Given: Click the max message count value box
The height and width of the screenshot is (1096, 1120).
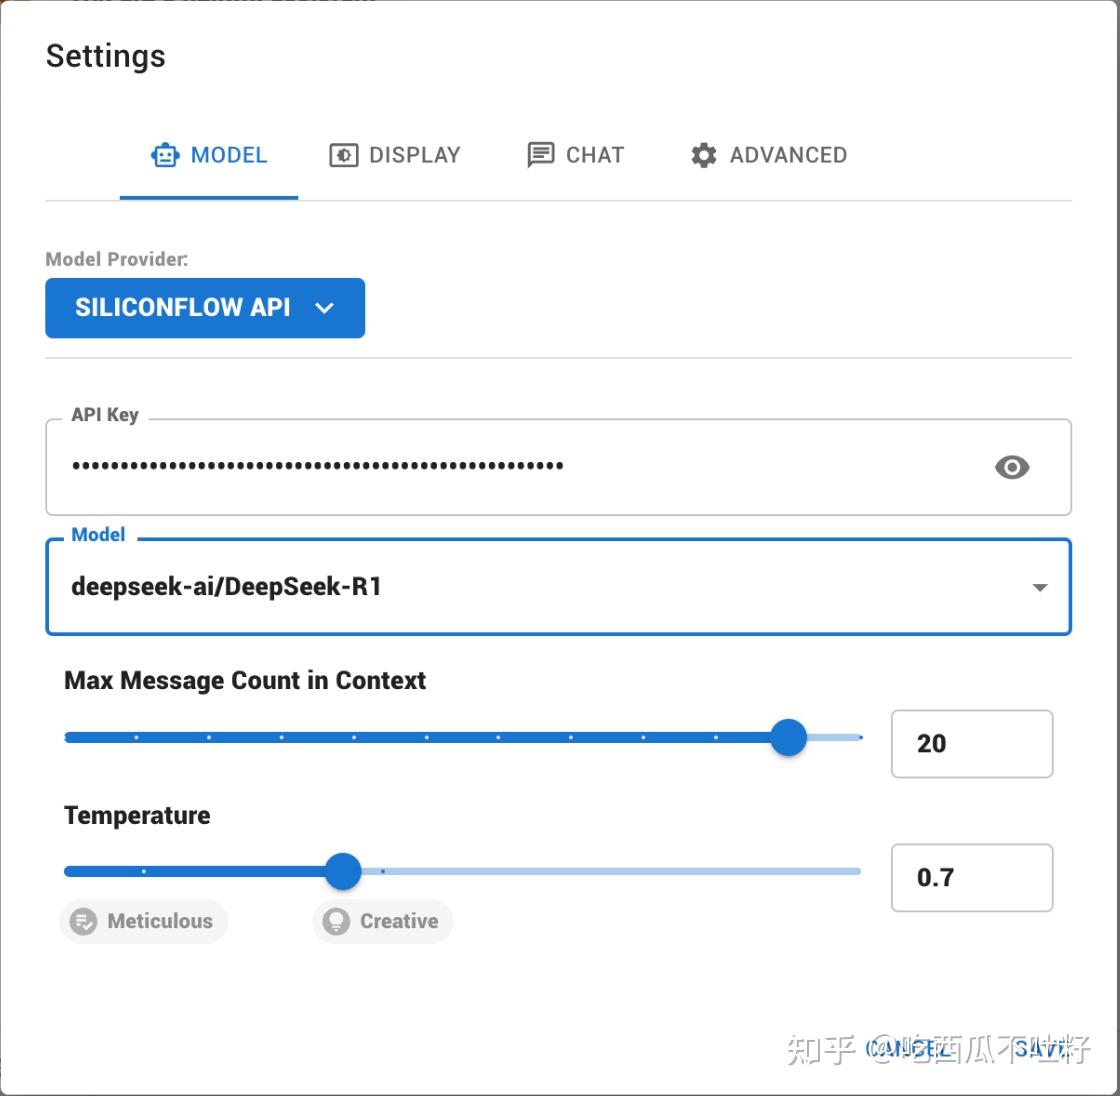Looking at the screenshot, I should point(971,744).
